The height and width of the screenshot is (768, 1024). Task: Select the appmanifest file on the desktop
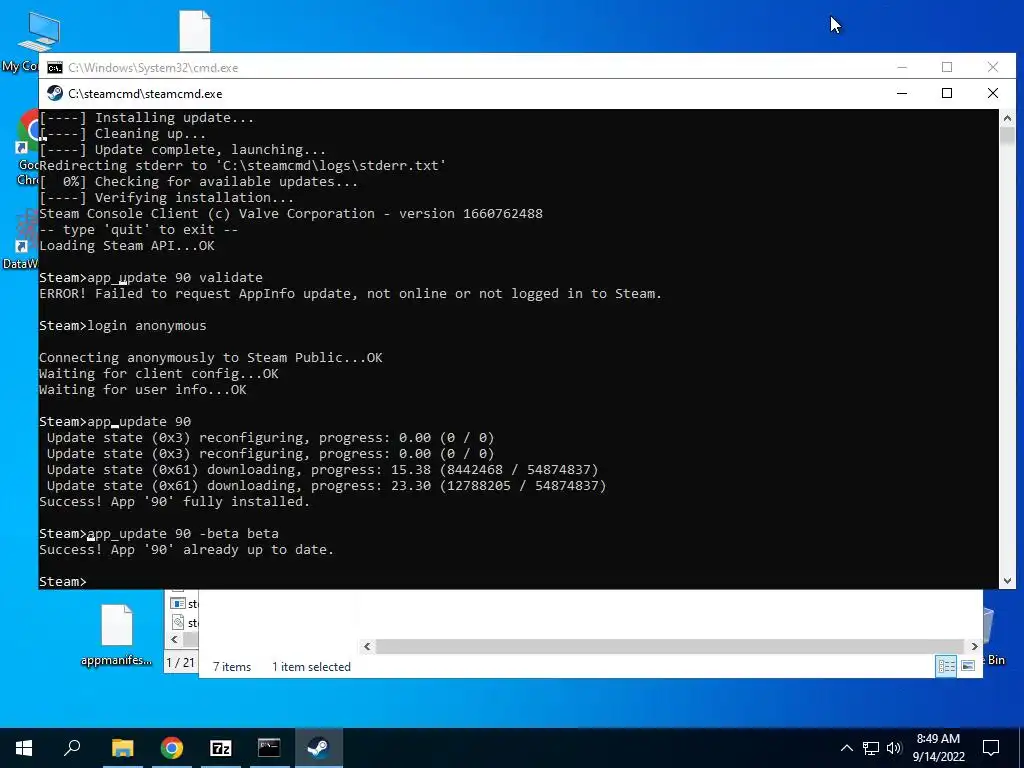click(117, 635)
